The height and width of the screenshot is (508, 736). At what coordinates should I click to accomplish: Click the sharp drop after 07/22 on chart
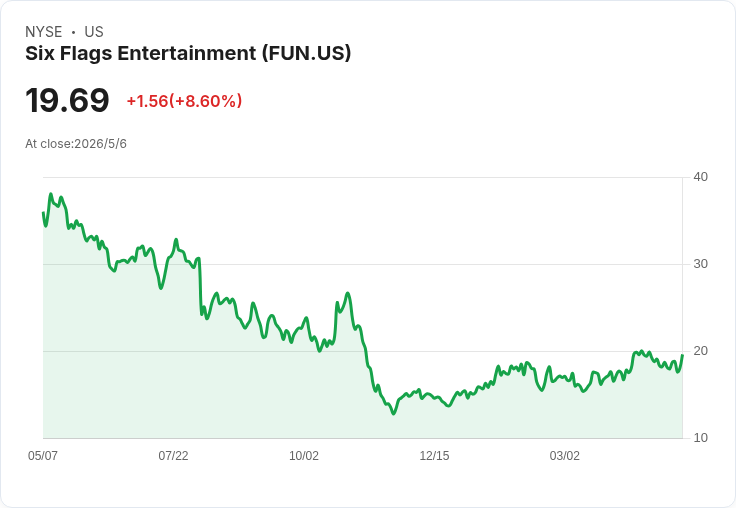[x=200, y=286]
